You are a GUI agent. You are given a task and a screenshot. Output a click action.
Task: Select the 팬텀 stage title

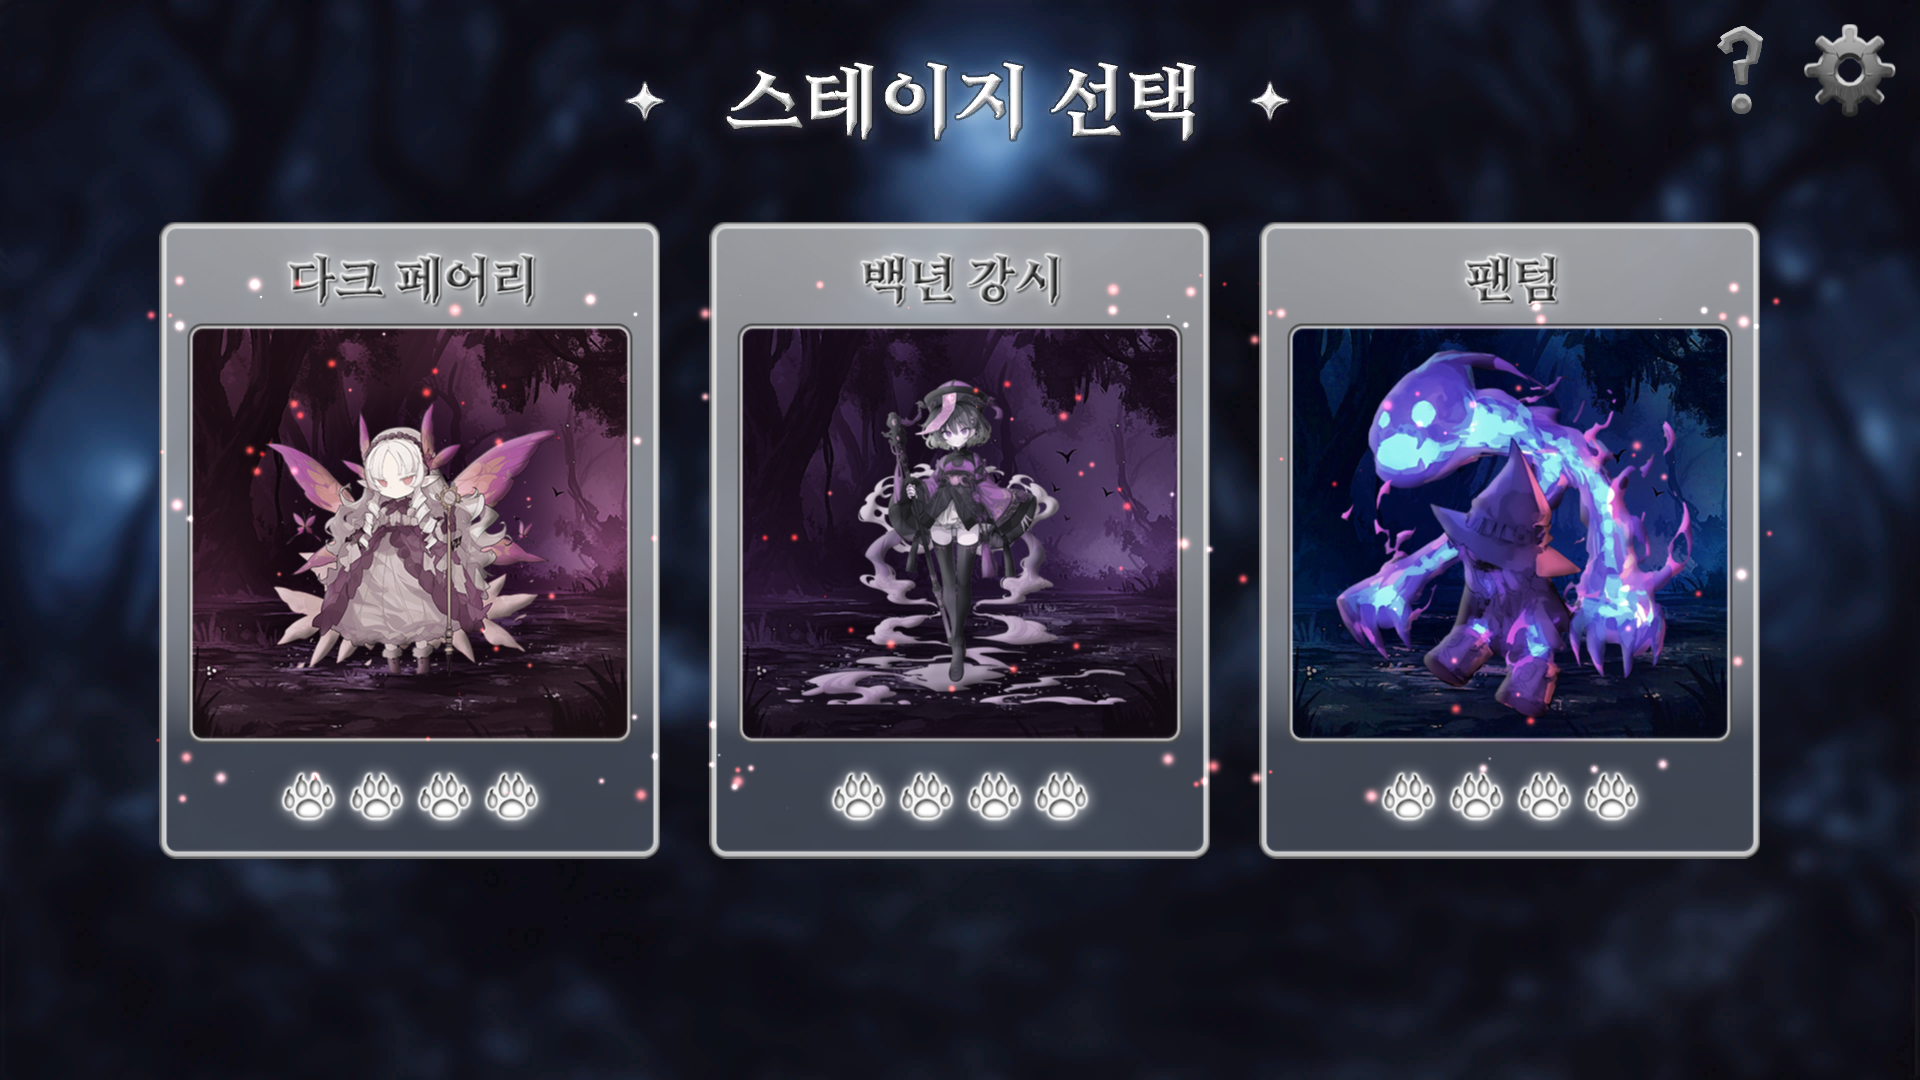[1511, 279]
